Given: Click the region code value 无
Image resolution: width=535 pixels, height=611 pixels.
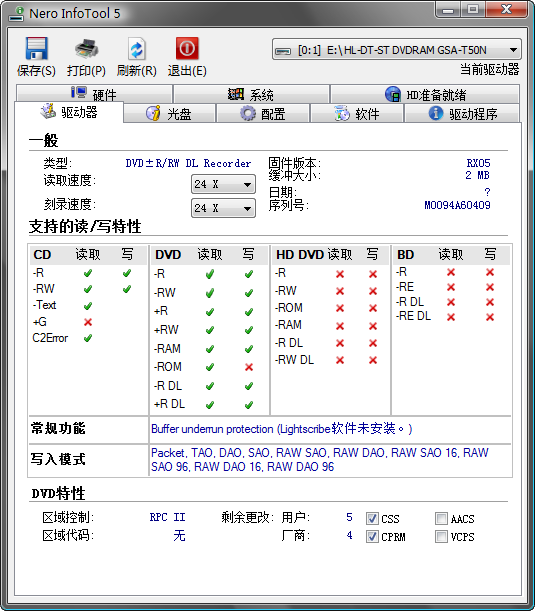Looking at the screenshot, I should click(179, 535).
